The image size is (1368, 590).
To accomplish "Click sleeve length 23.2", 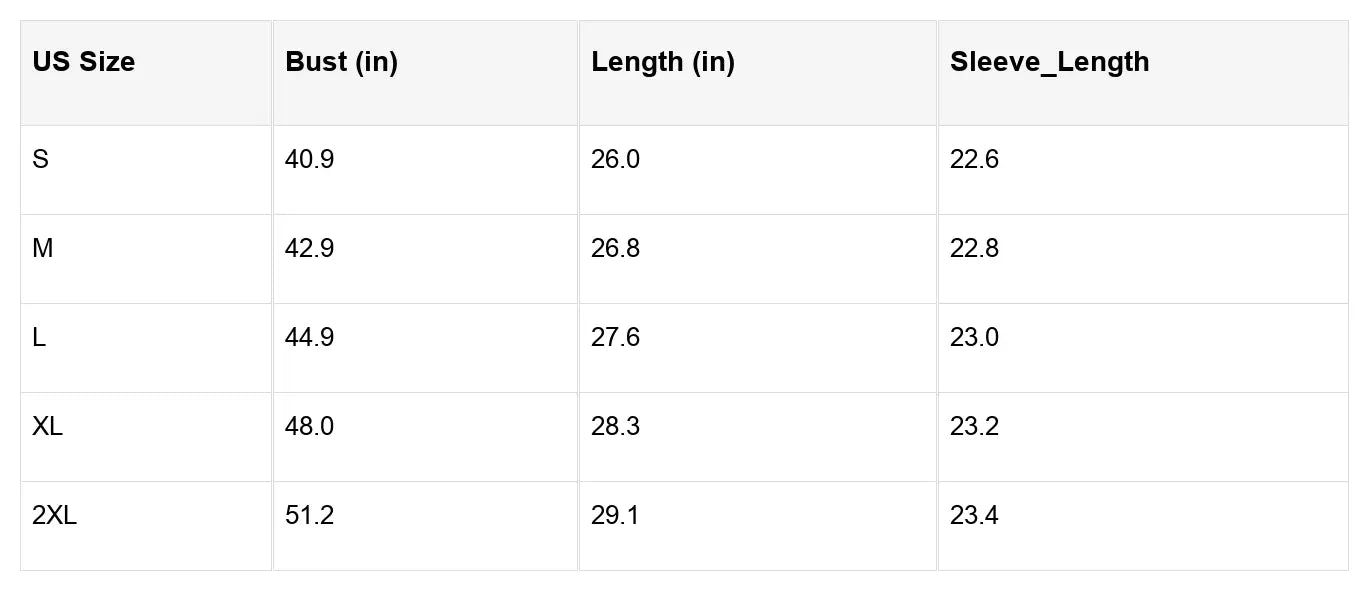I will [x=974, y=427].
